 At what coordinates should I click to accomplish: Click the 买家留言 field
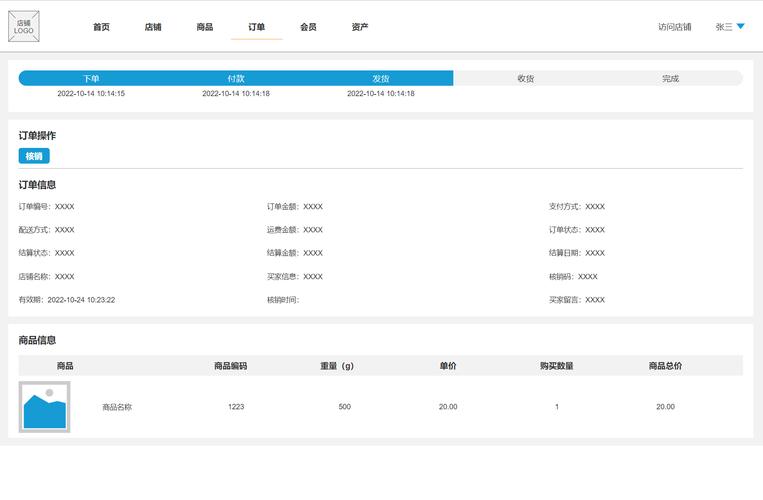[577, 300]
